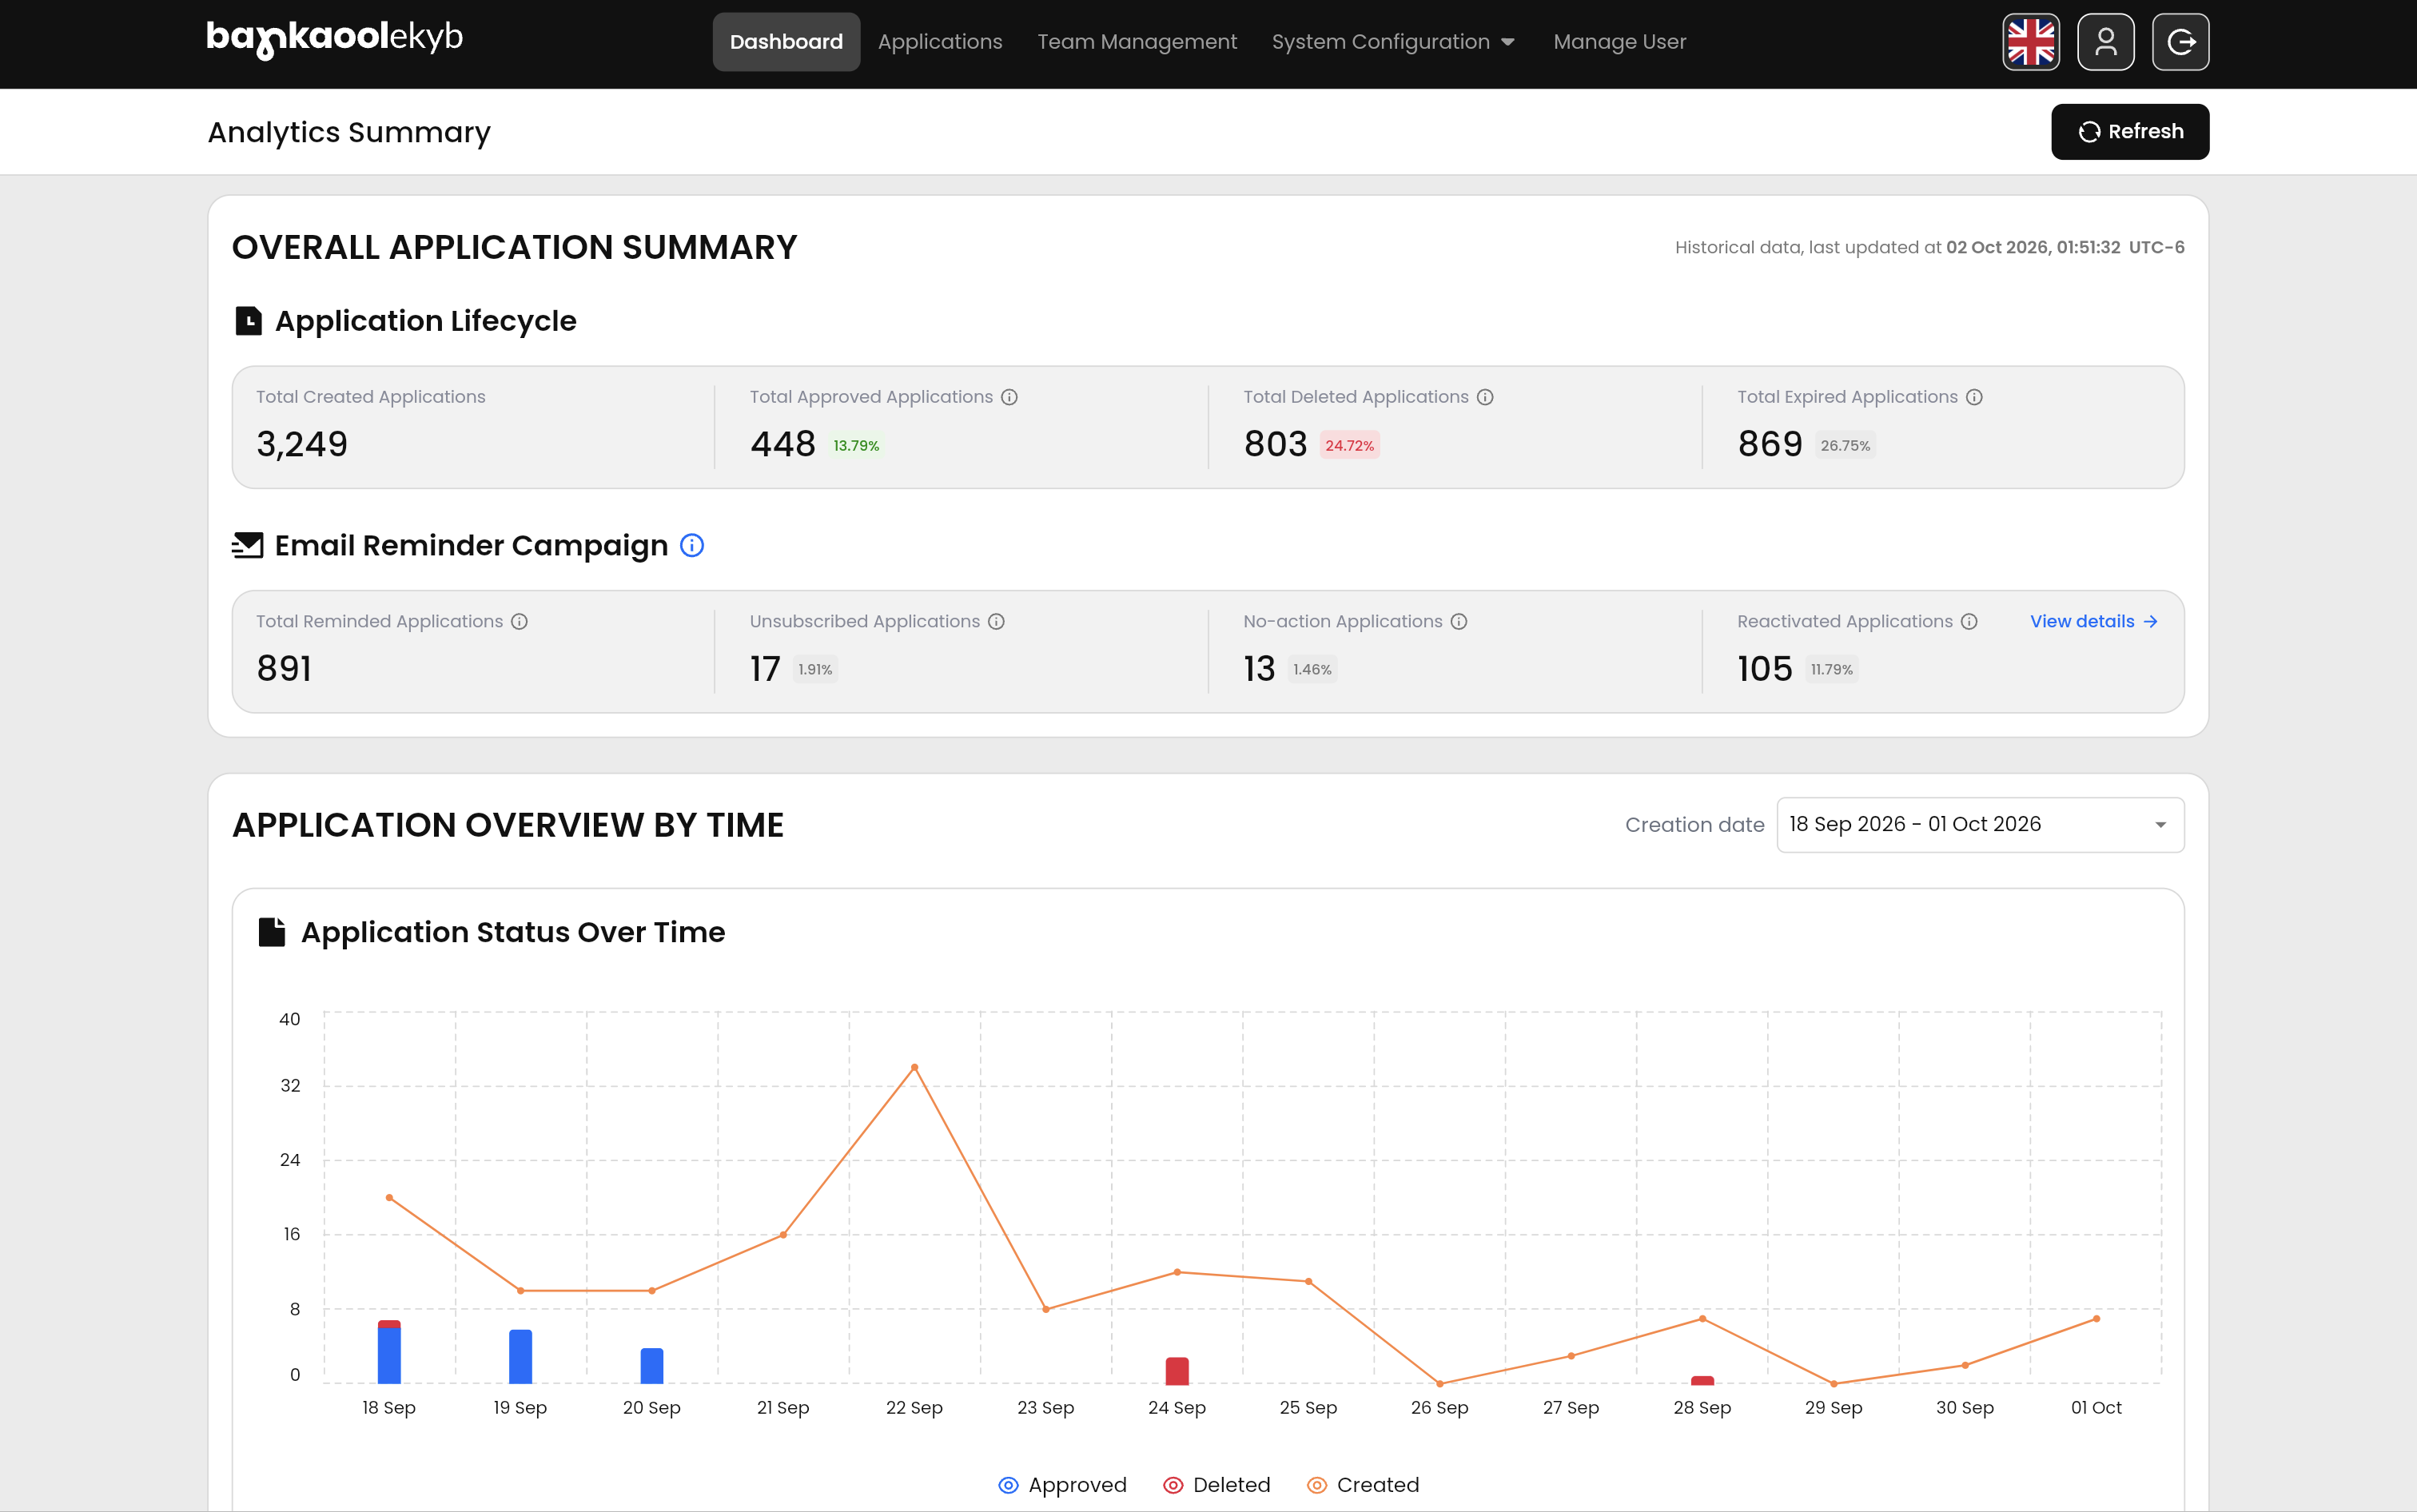Click the 3,249 total created value
This screenshot has width=2417, height=1512.
[x=302, y=444]
